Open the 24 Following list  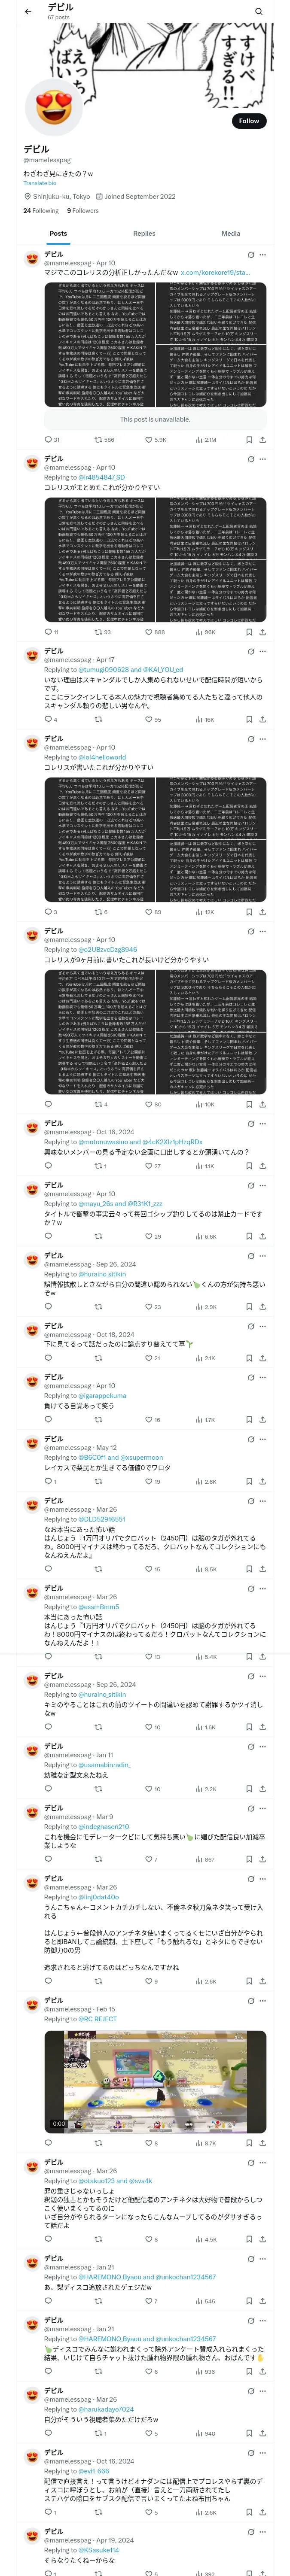[41, 211]
